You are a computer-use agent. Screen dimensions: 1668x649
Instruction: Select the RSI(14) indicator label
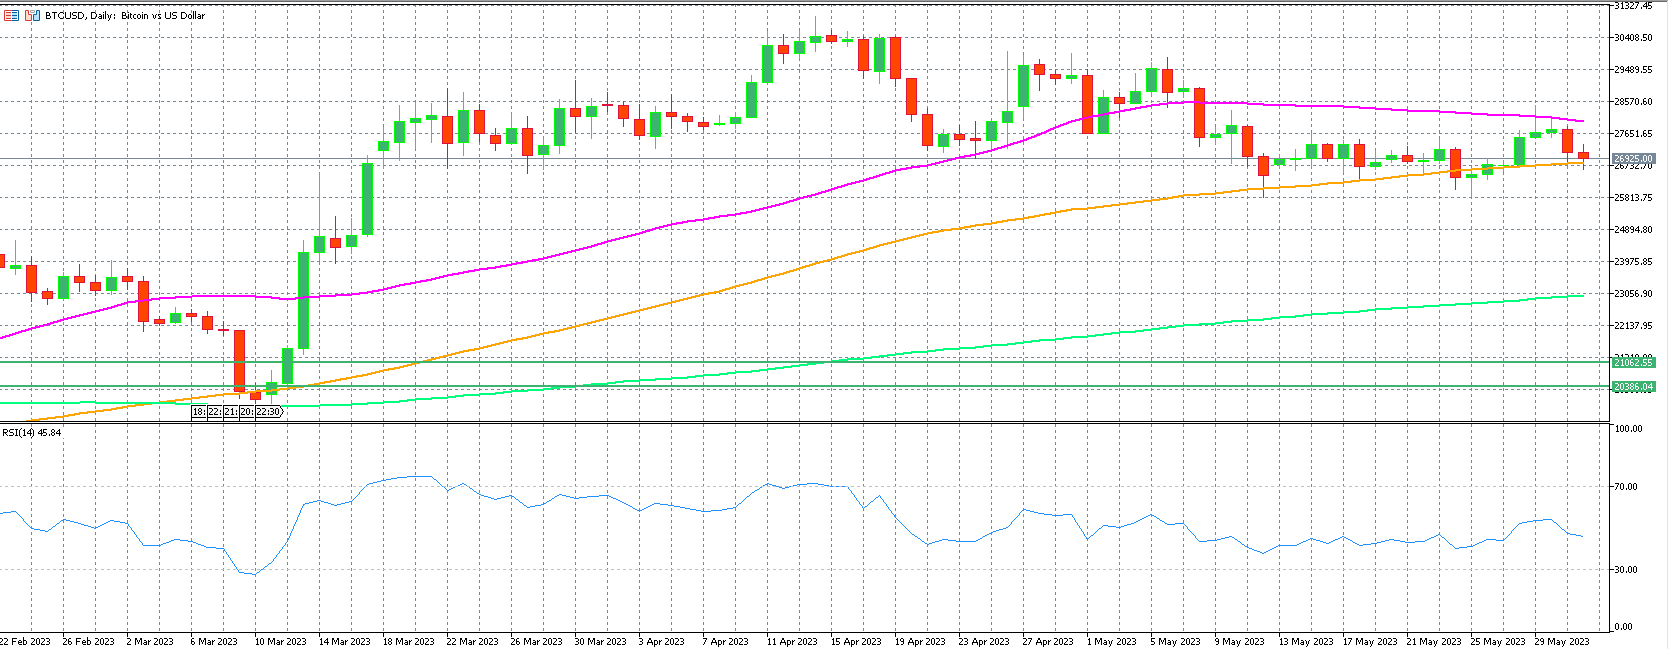[31, 432]
